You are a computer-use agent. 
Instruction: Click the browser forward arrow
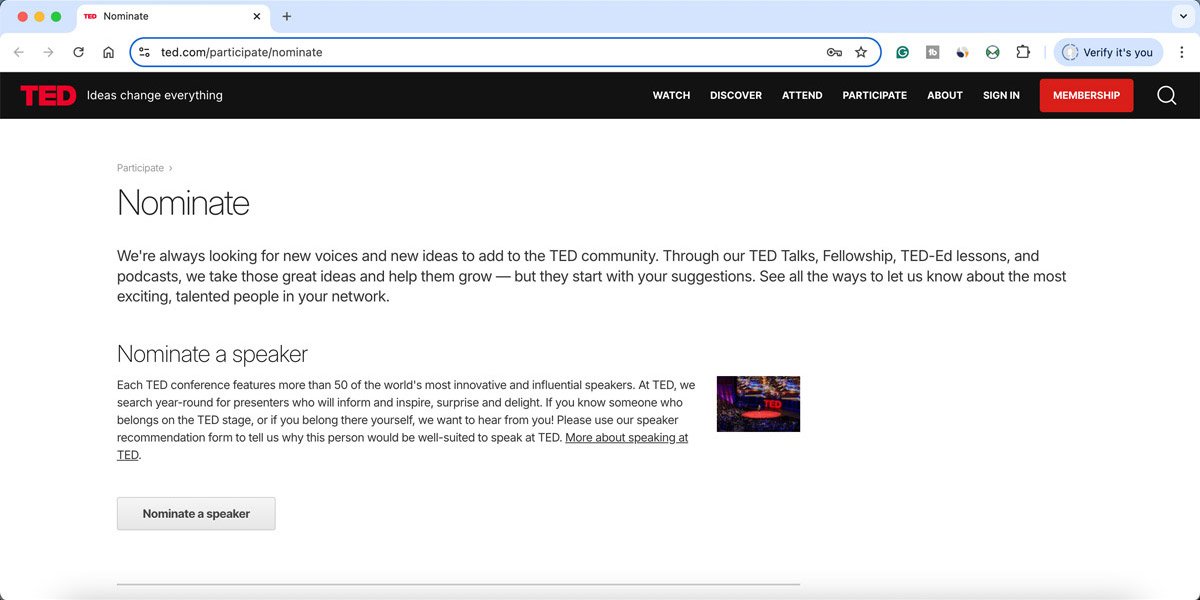[48, 52]
